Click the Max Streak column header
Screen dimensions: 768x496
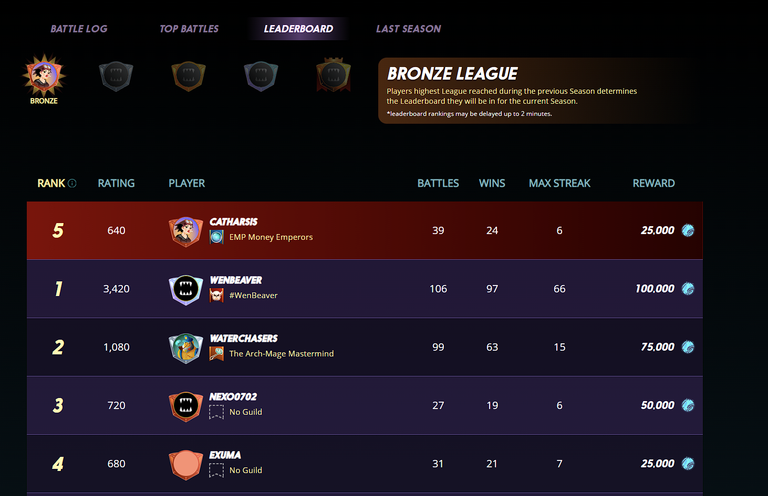point(559,183)
